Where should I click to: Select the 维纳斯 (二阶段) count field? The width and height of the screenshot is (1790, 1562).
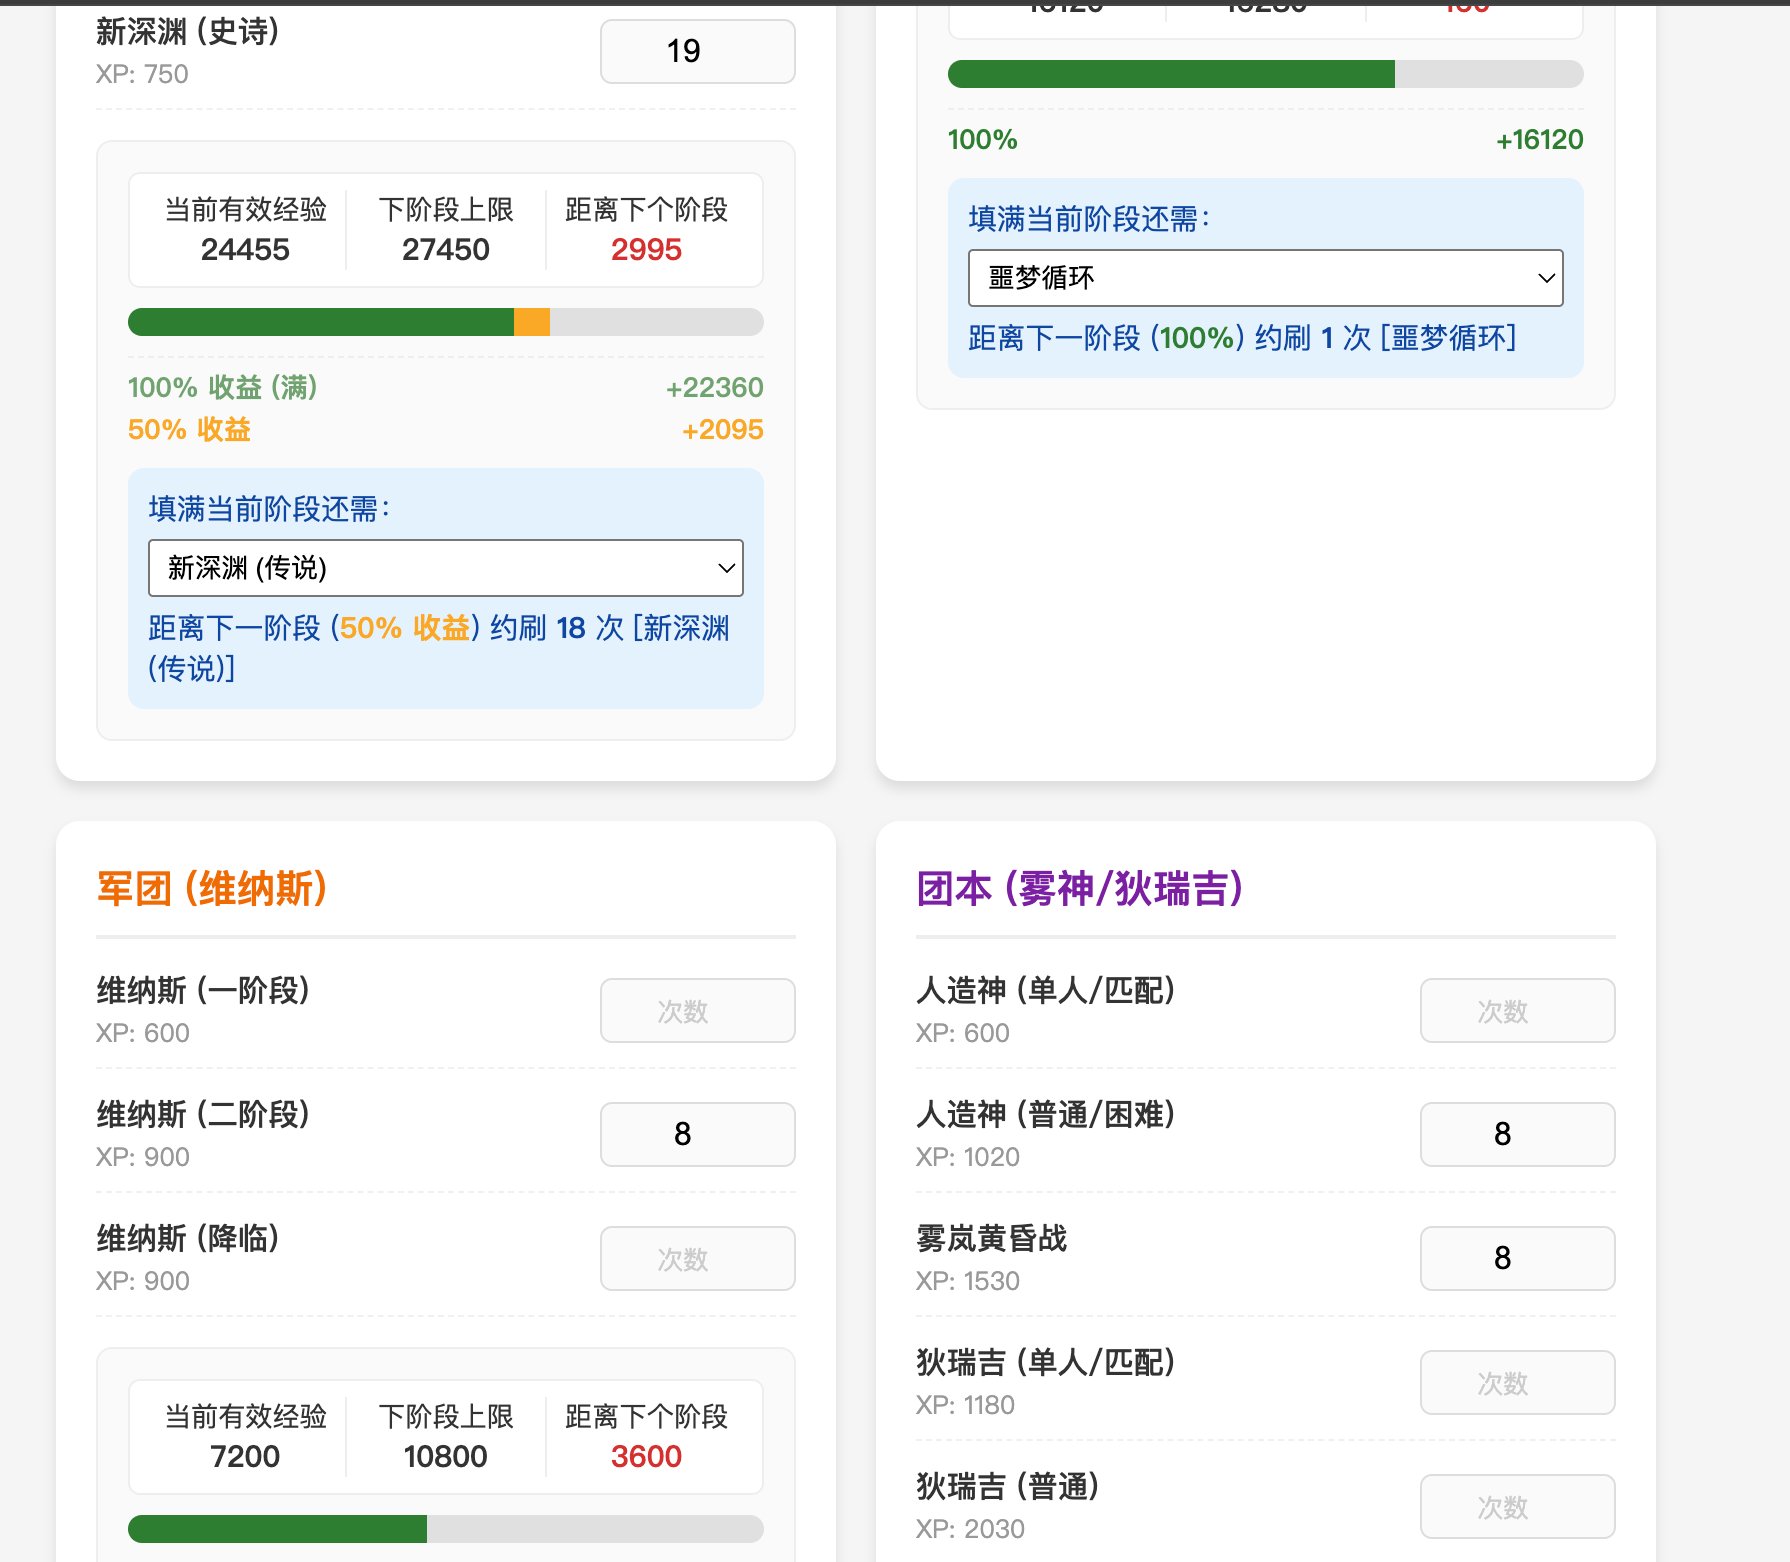(697, 1134)
